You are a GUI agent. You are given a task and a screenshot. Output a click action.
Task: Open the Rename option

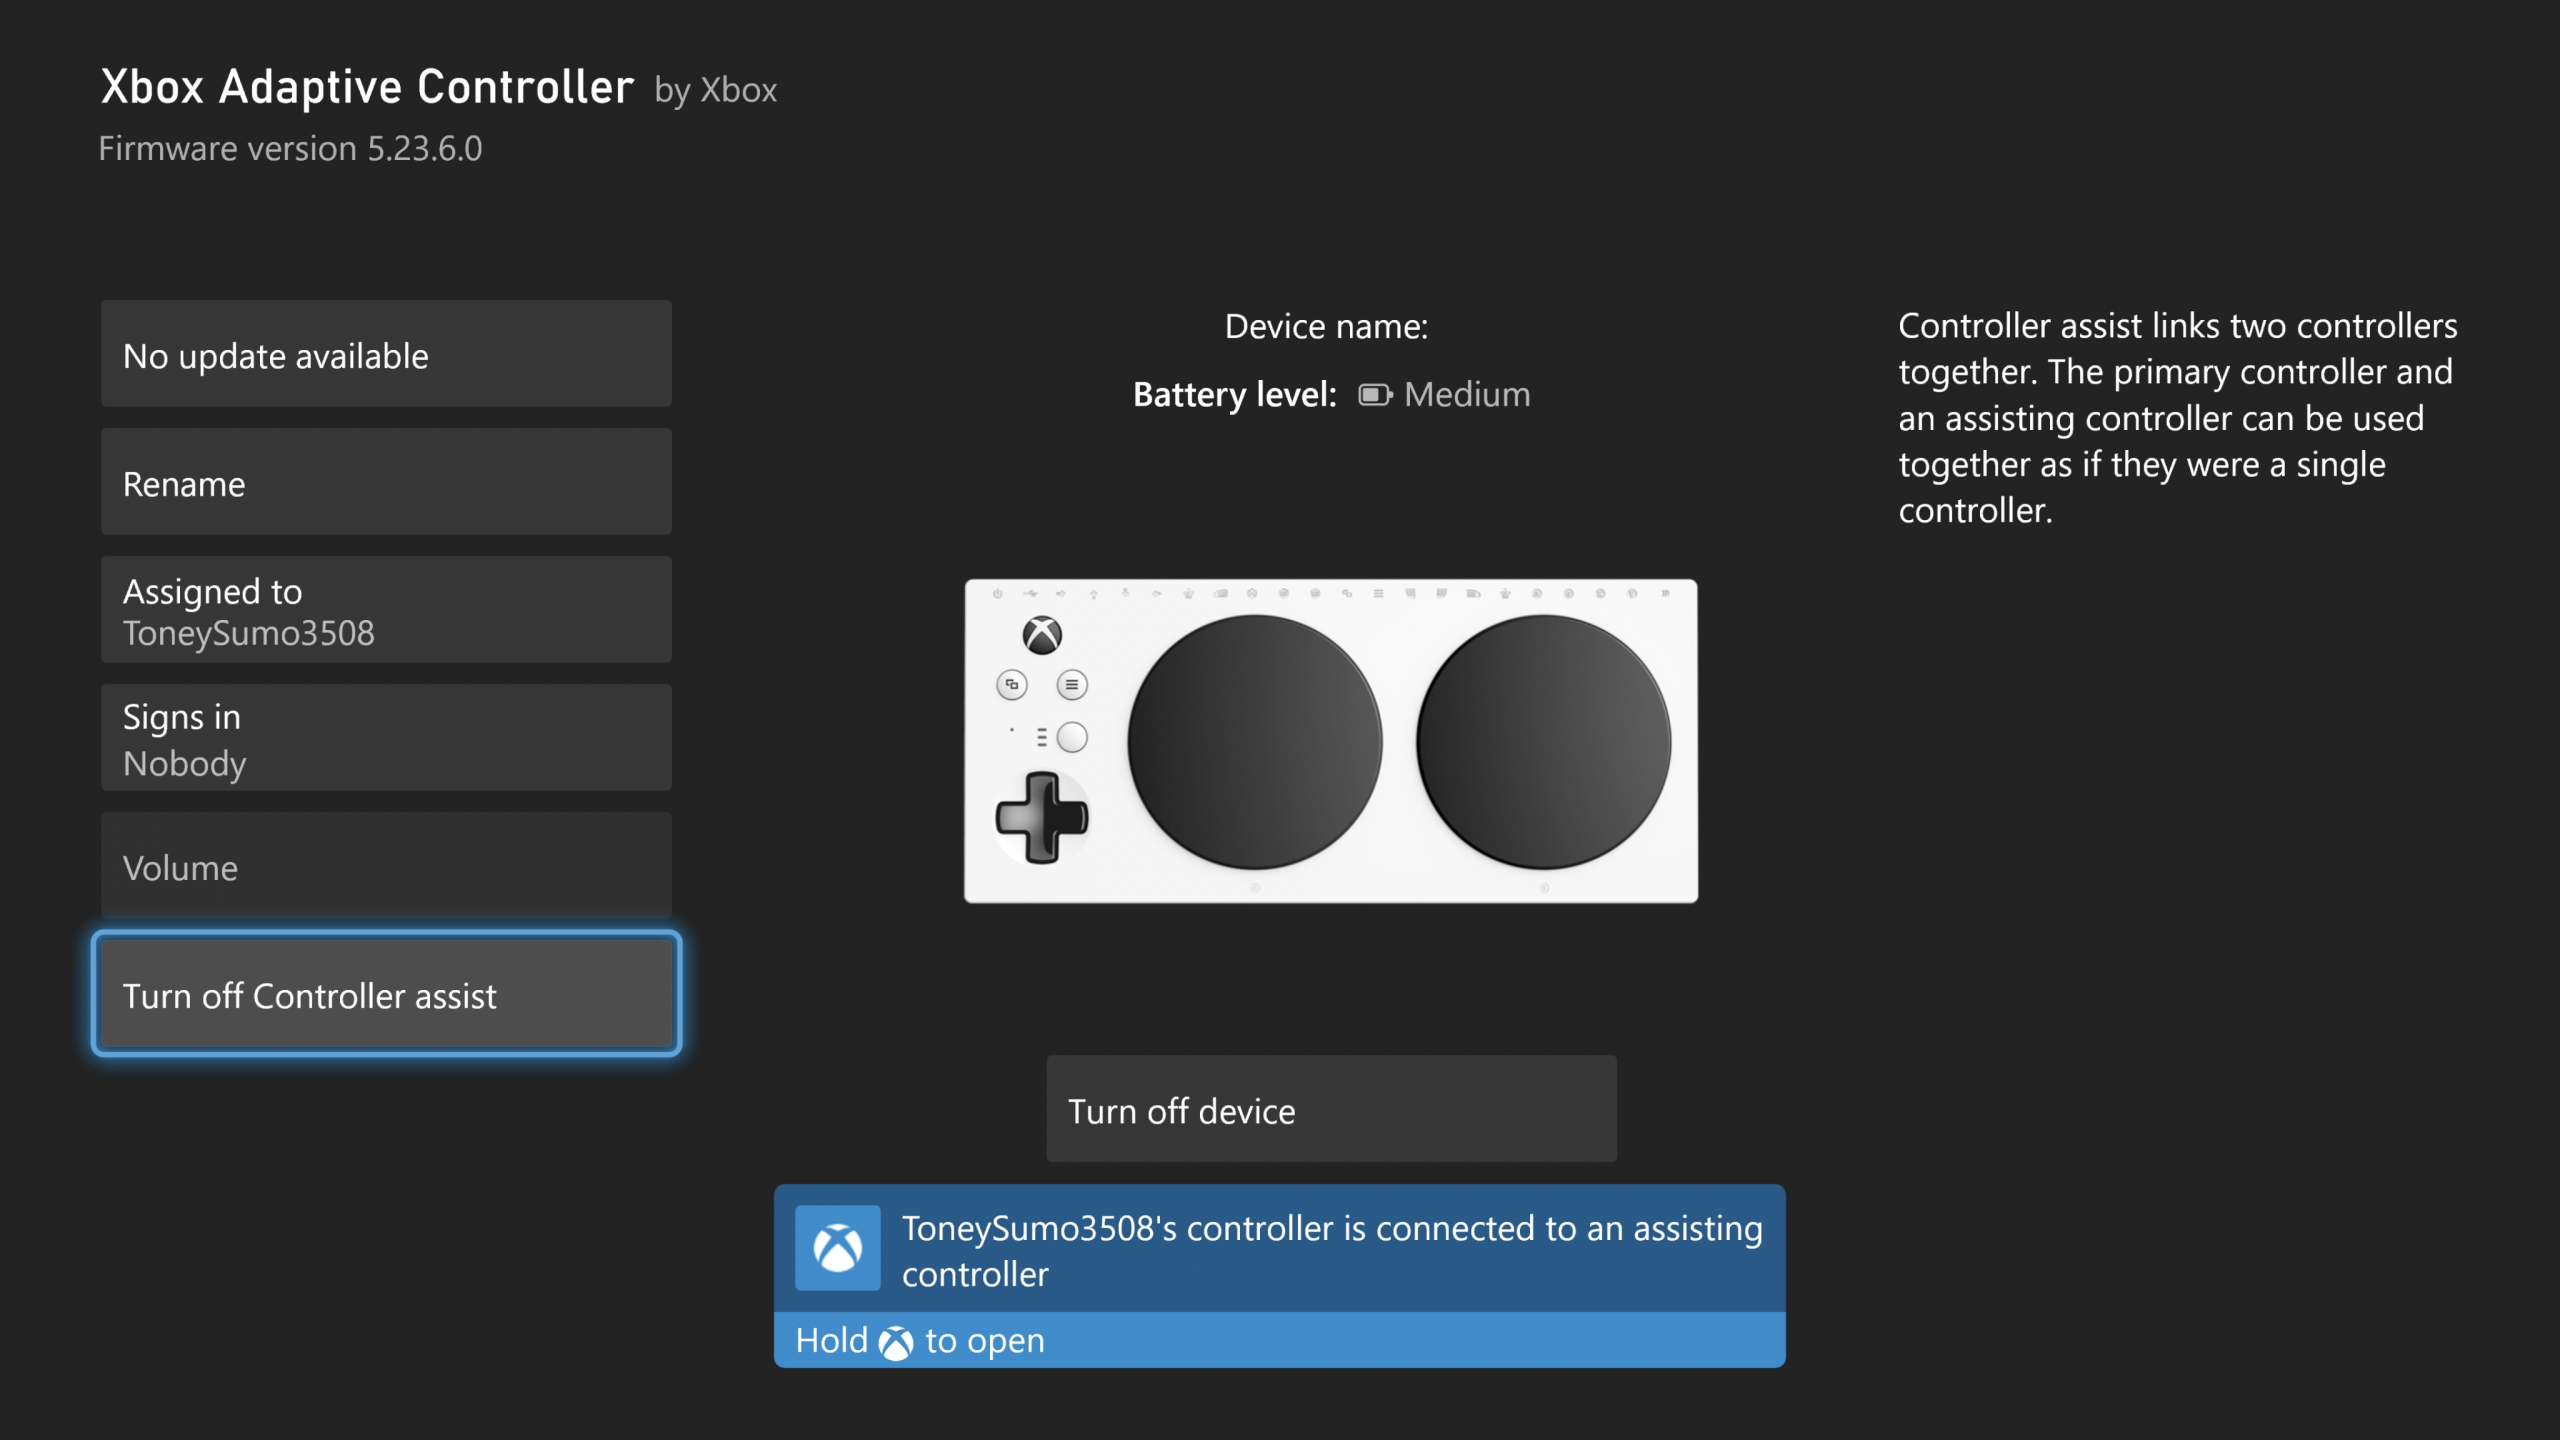[x=386, y=482]
